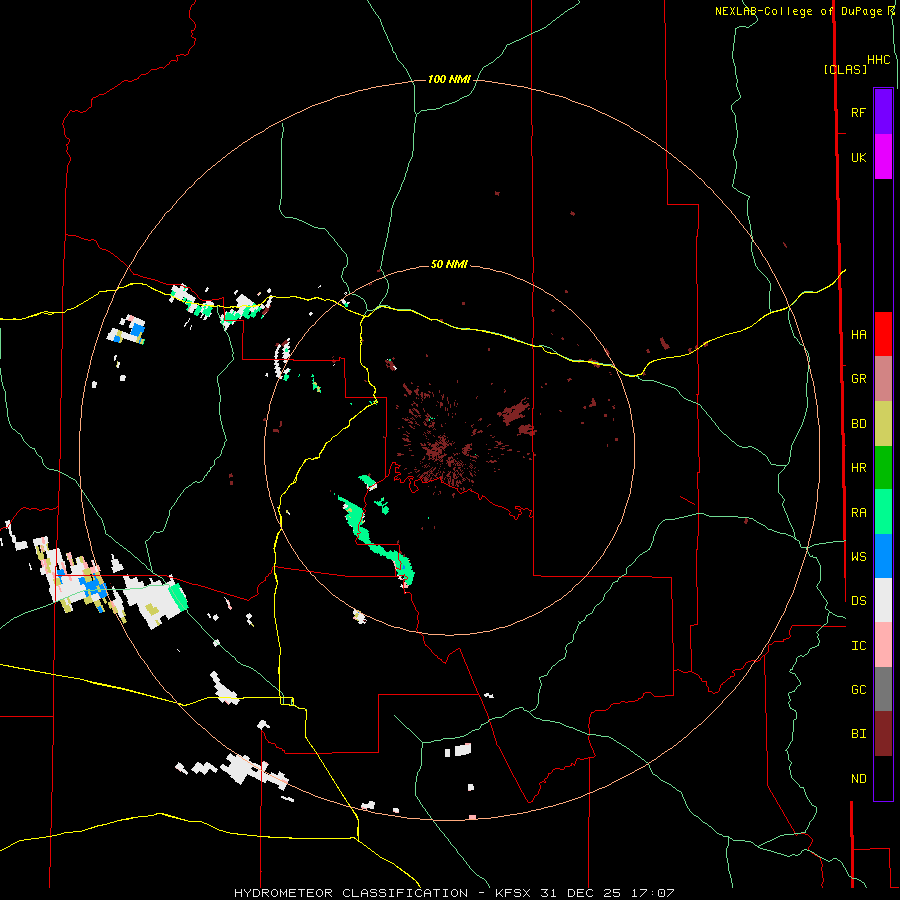This screenshot has height=900, width=900.
Task: Click the 100 NMI range ring label
Action: tap(449, 79)
